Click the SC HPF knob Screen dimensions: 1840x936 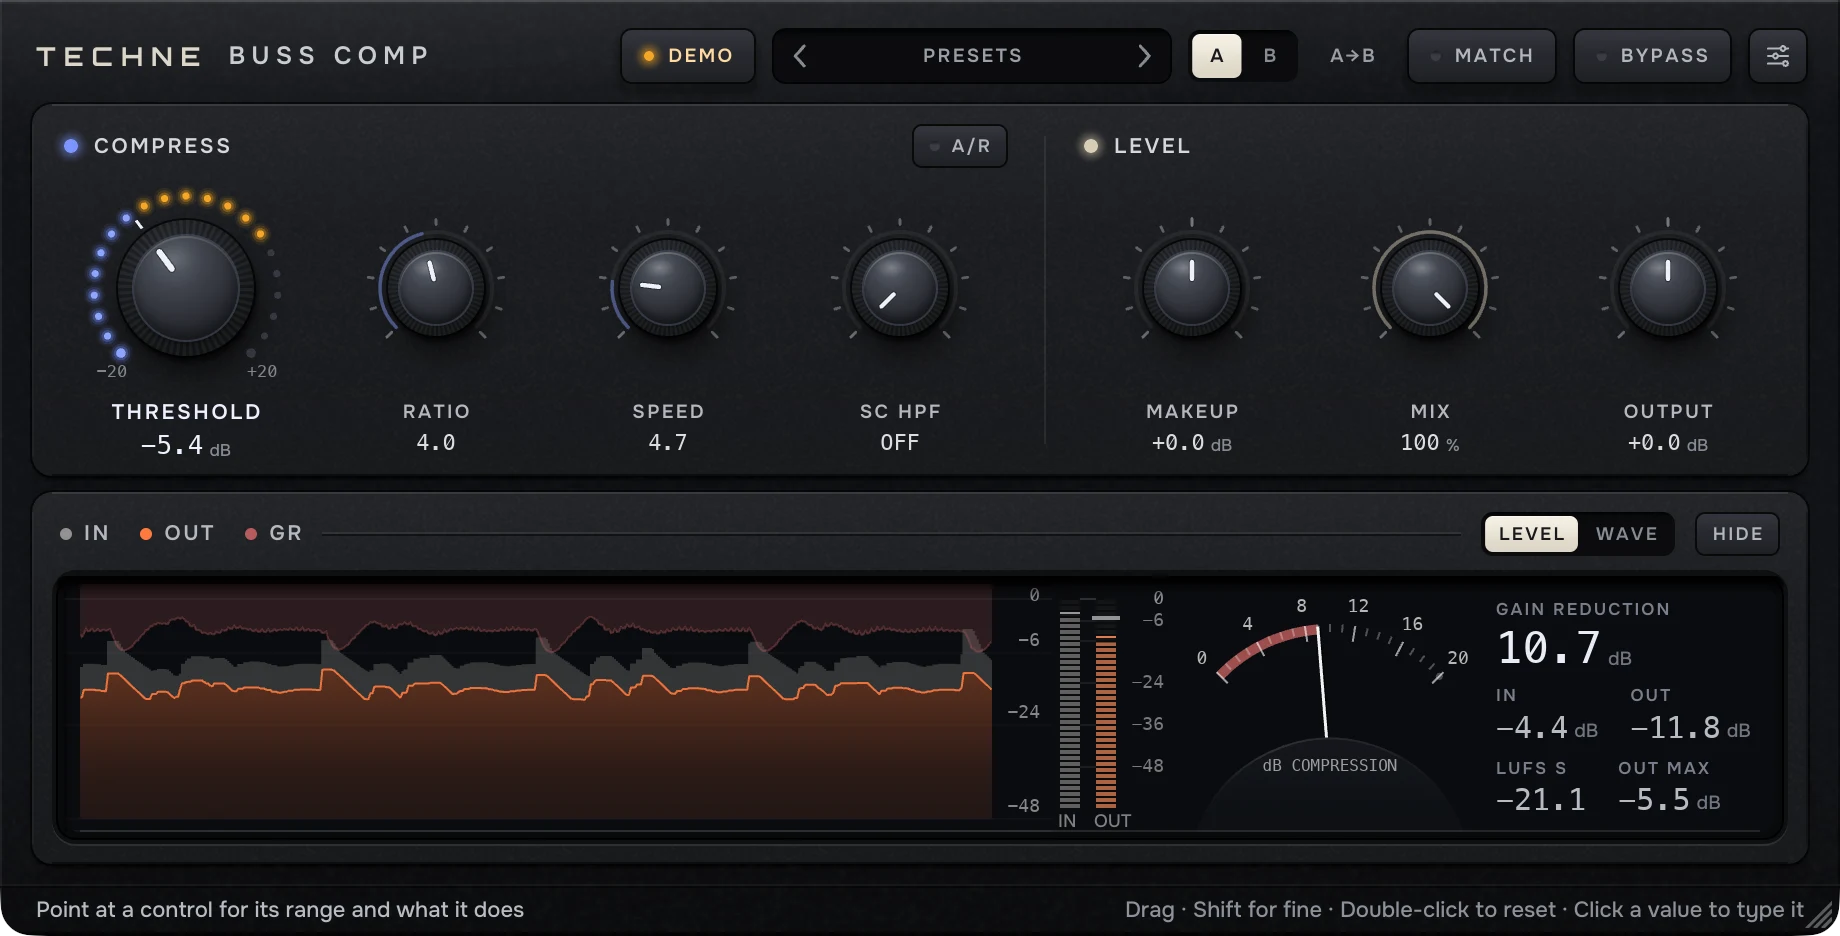tap(900, 289)
